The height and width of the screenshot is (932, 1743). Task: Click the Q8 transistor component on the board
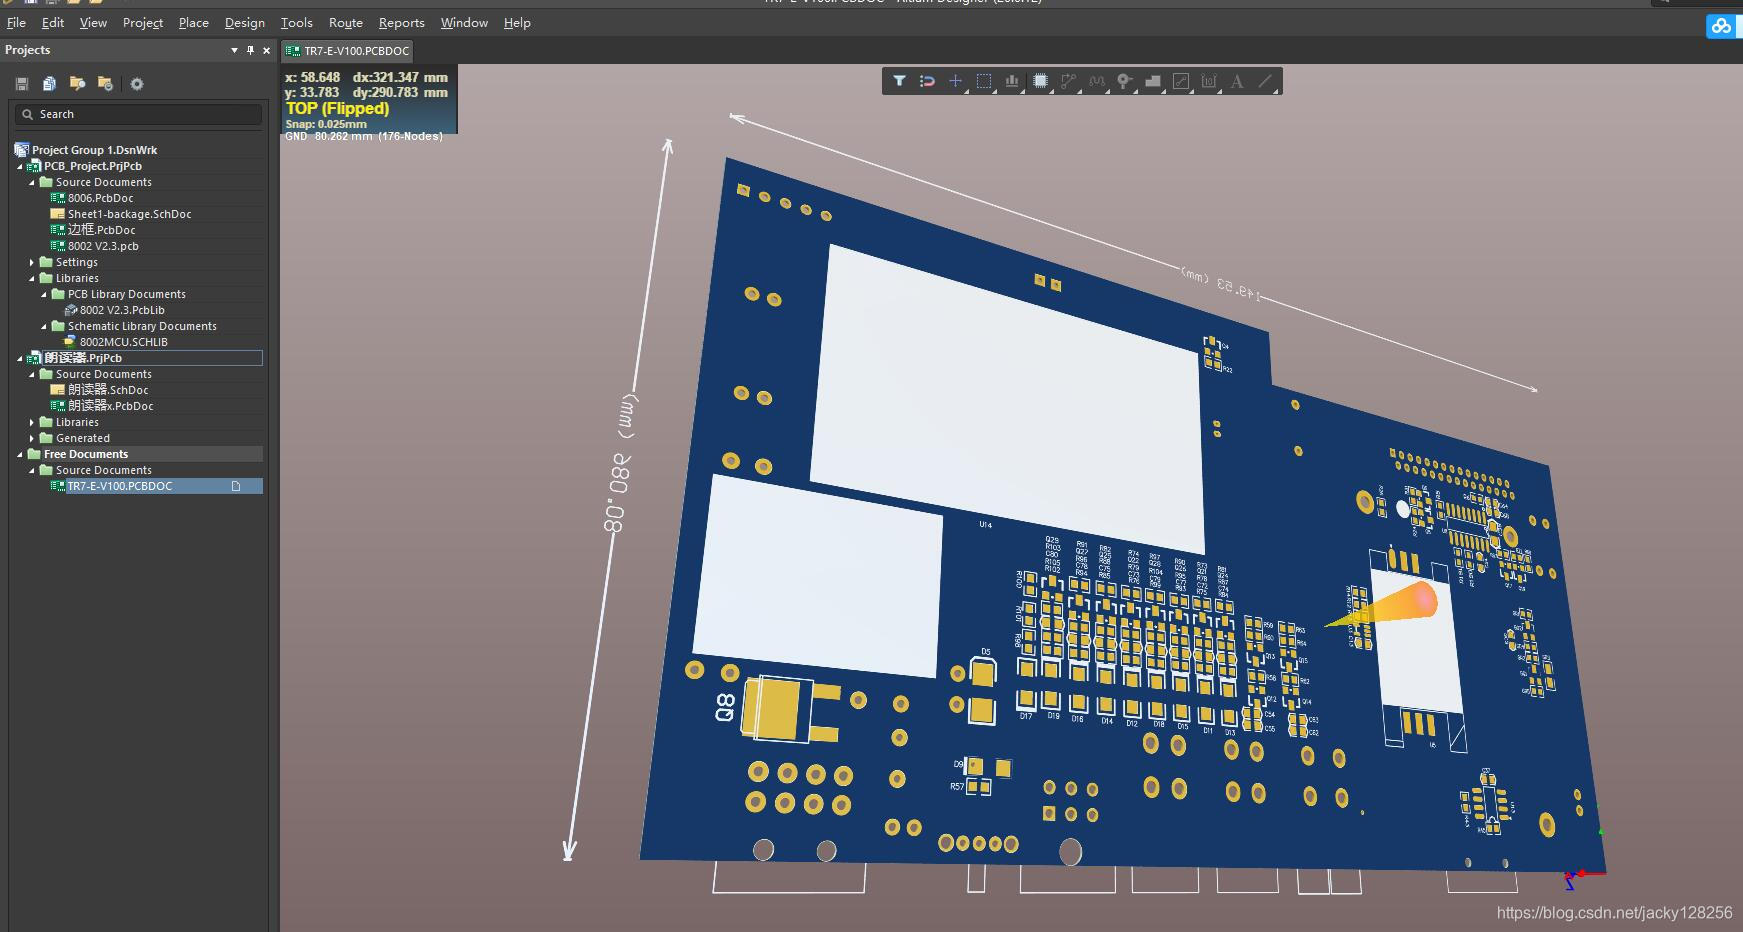coord(778,708)
